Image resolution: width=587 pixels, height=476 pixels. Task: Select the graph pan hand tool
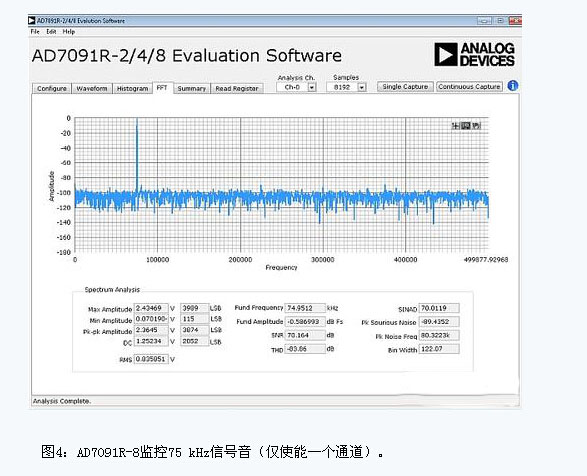click(x=475, y=126)
